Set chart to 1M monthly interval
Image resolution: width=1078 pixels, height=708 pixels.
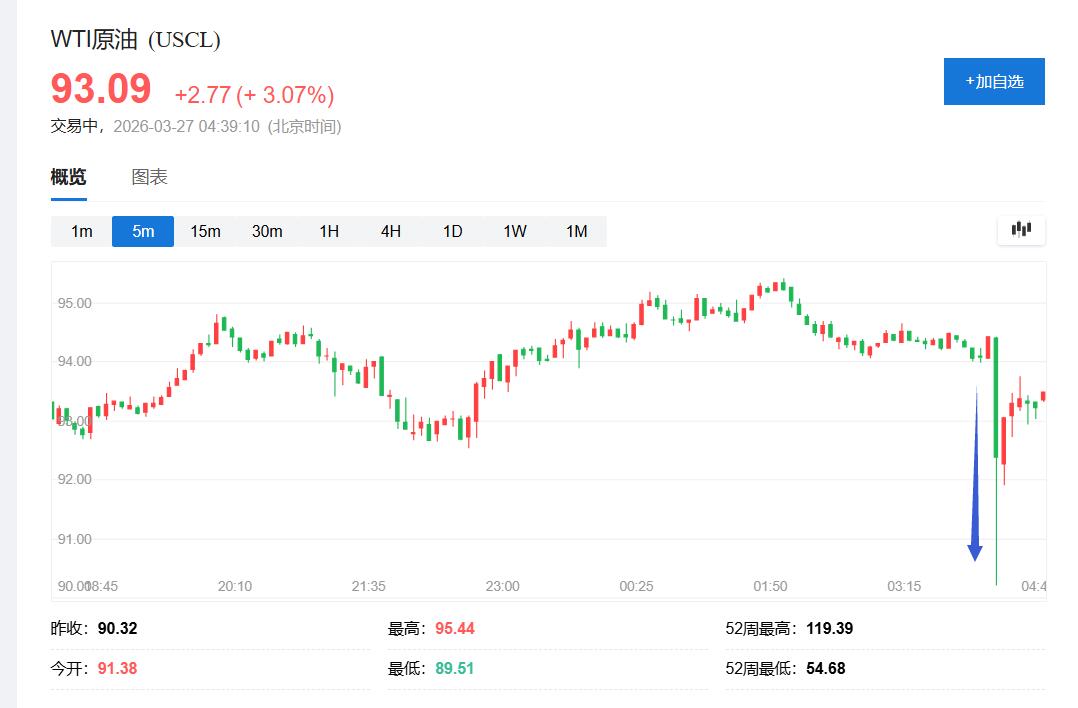click(577, 231)
